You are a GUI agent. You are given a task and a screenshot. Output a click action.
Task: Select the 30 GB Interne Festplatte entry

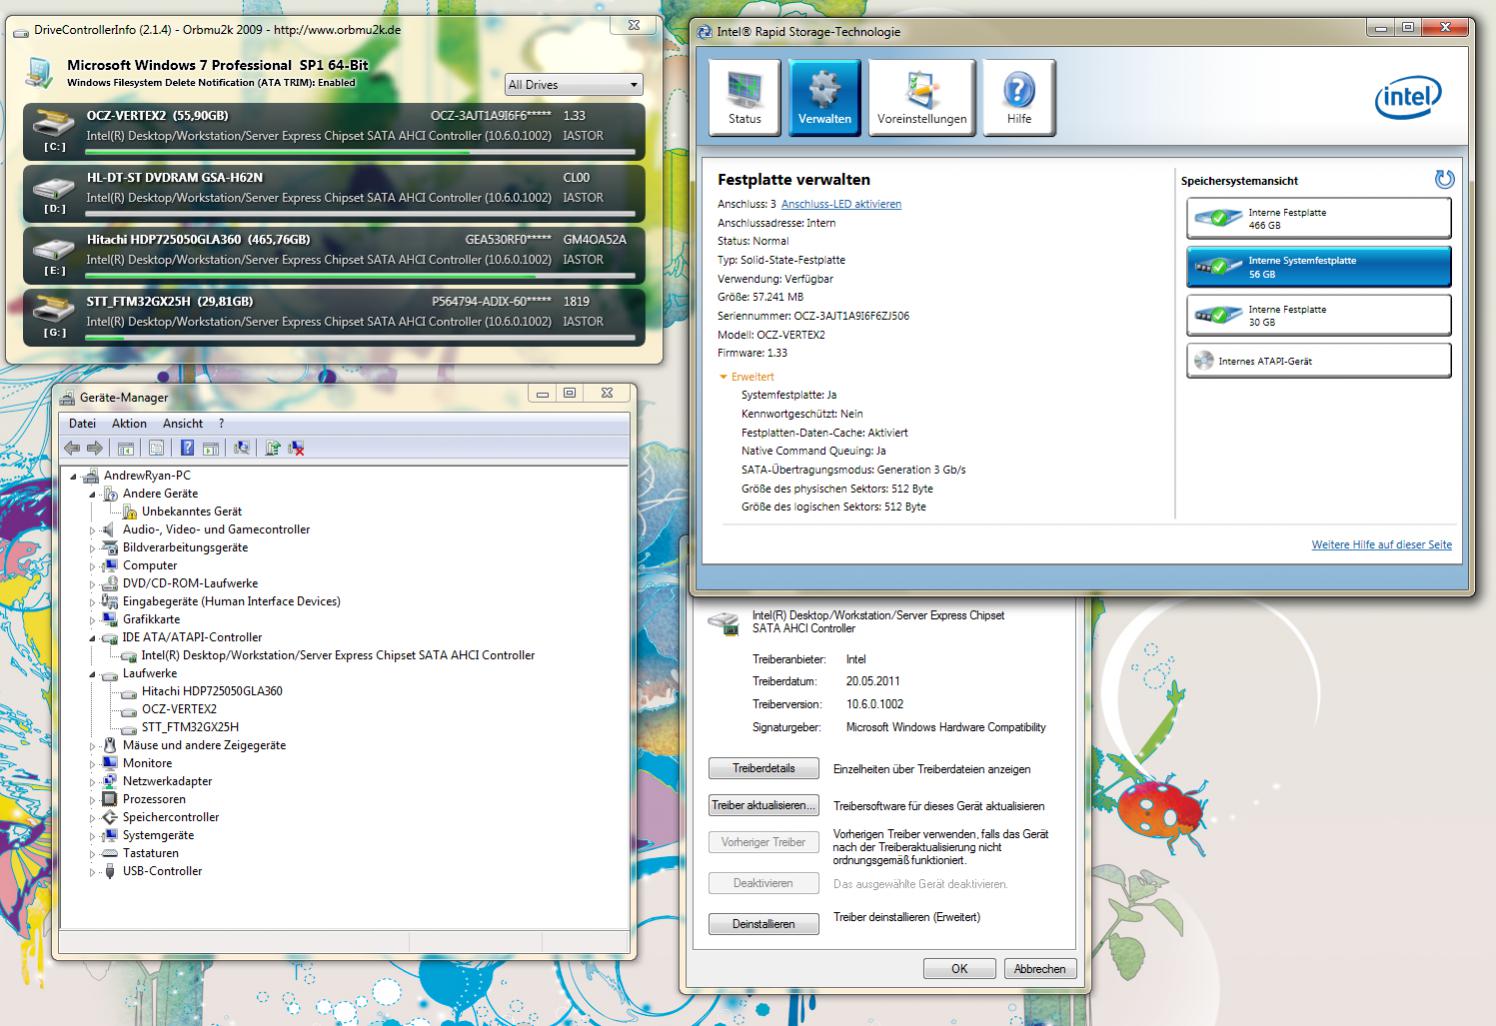[1318, 315]
